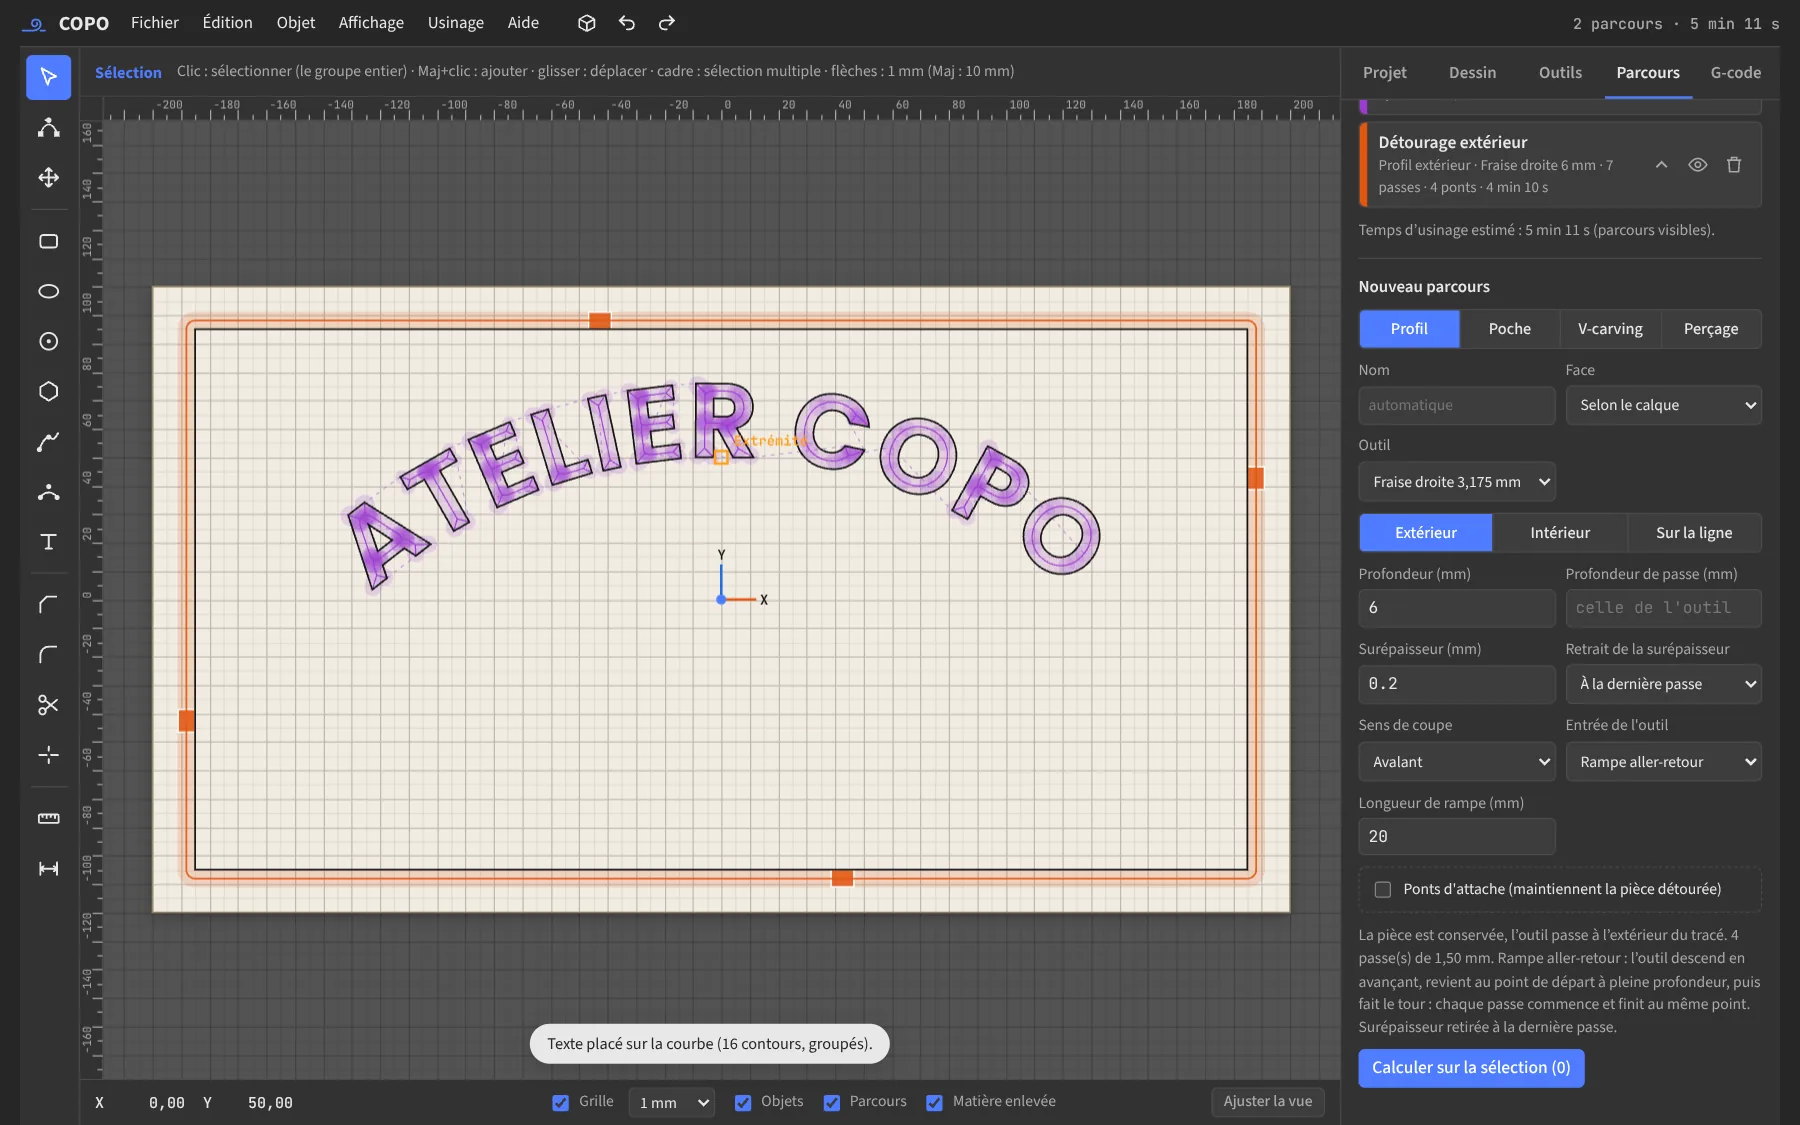The image size is (1800, 1125).
Task: Activate the Text tool
Action: tap(48, 541)
